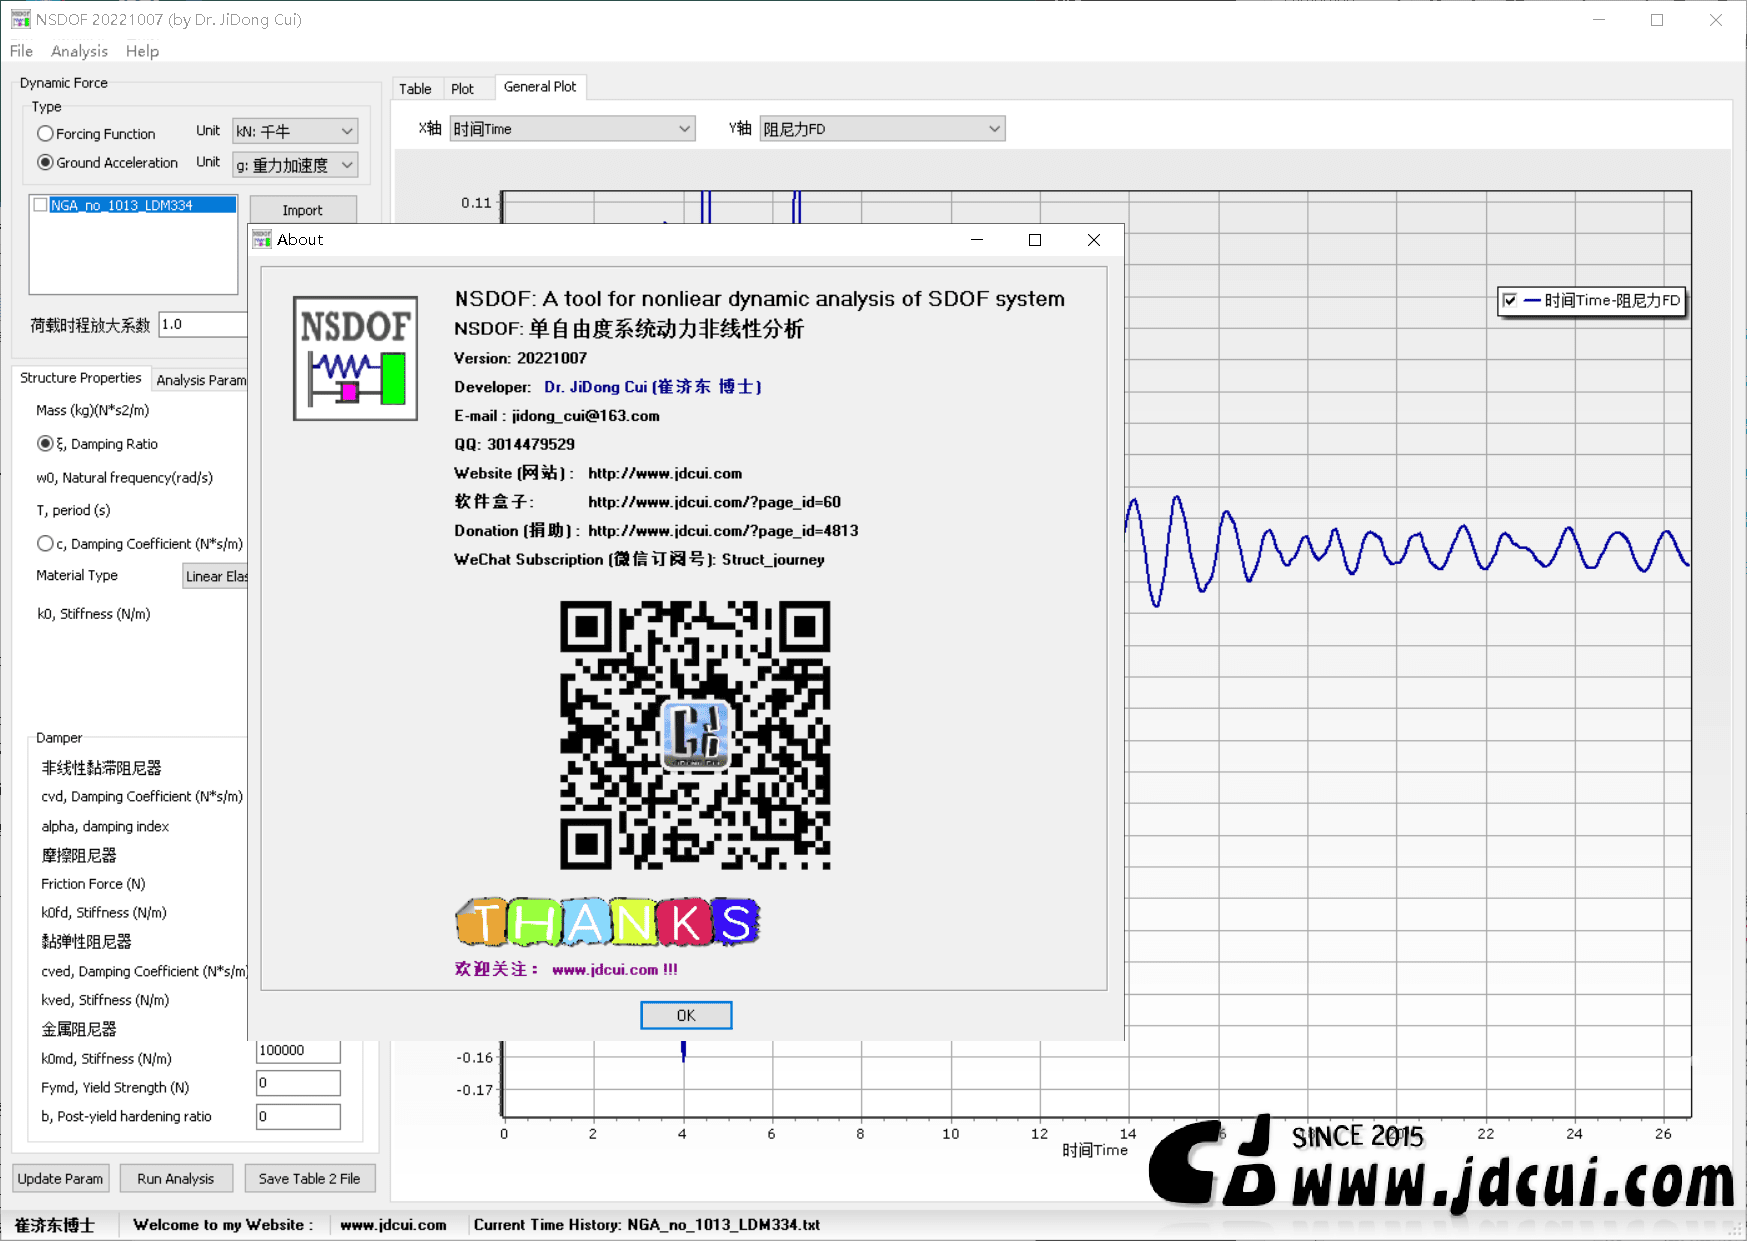Select the Ground Acceleration radio button
The image size is (1747, 1241).
107,162
